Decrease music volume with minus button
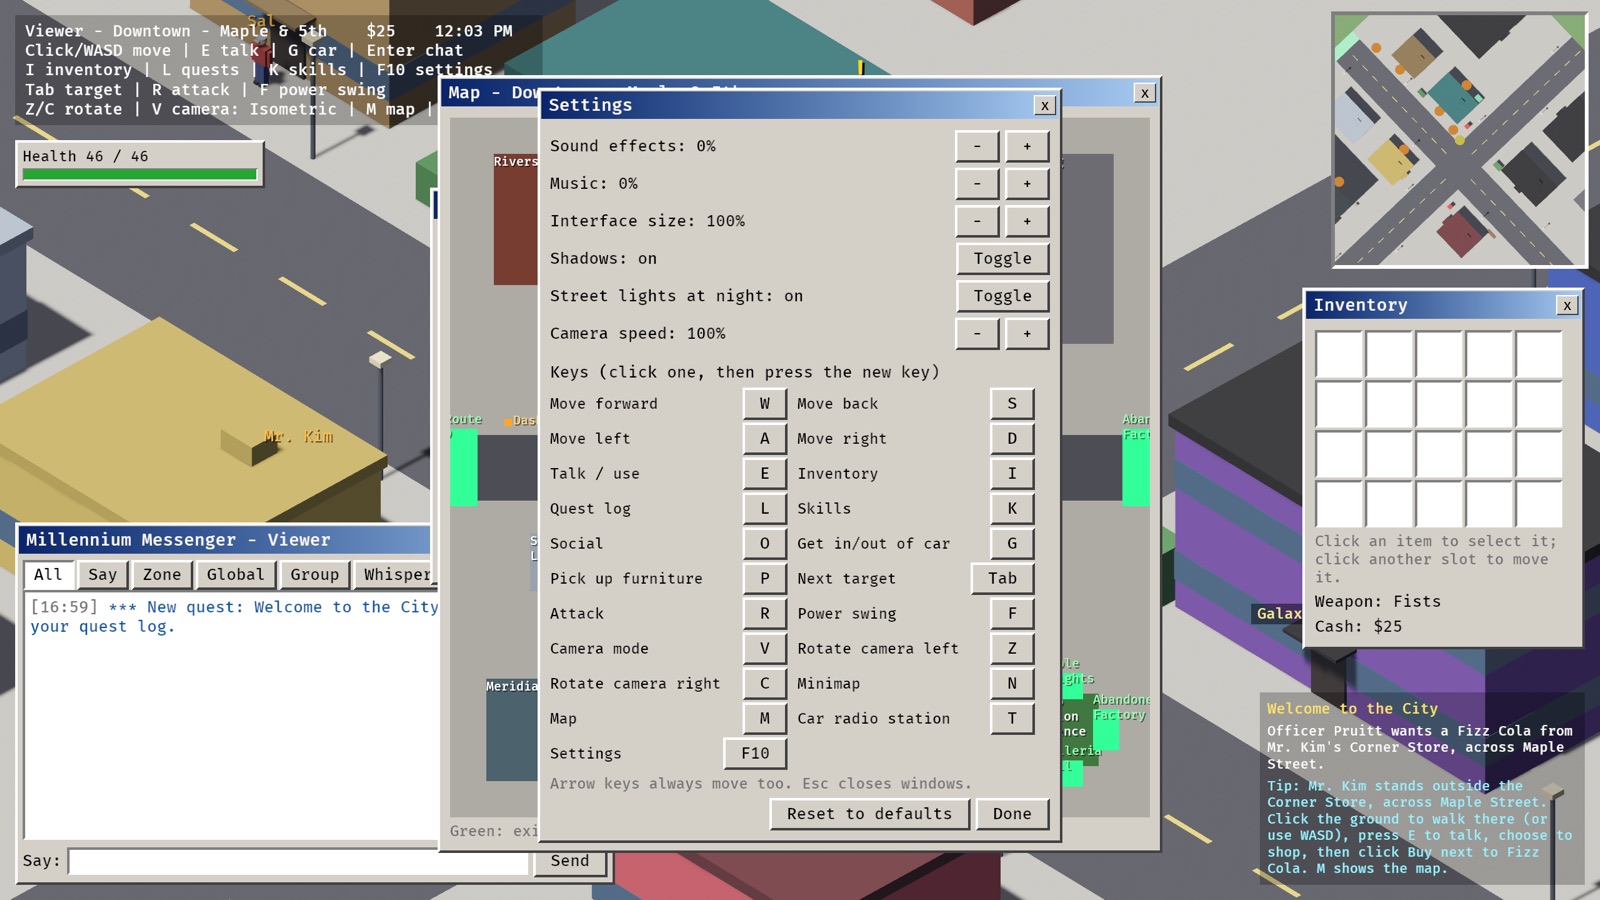This screenshot has width=1600, height=900. [x=977, y=184]
